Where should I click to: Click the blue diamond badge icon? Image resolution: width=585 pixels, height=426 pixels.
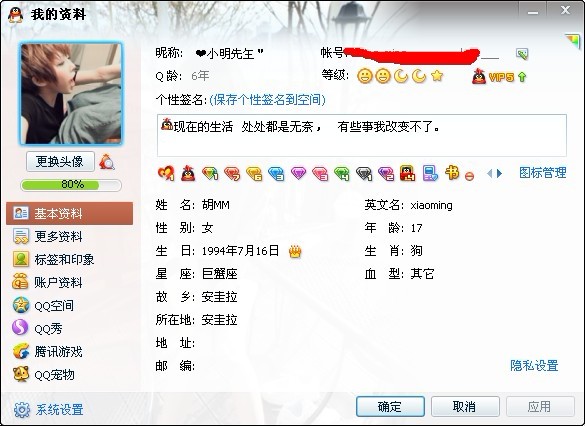[276, 174]
